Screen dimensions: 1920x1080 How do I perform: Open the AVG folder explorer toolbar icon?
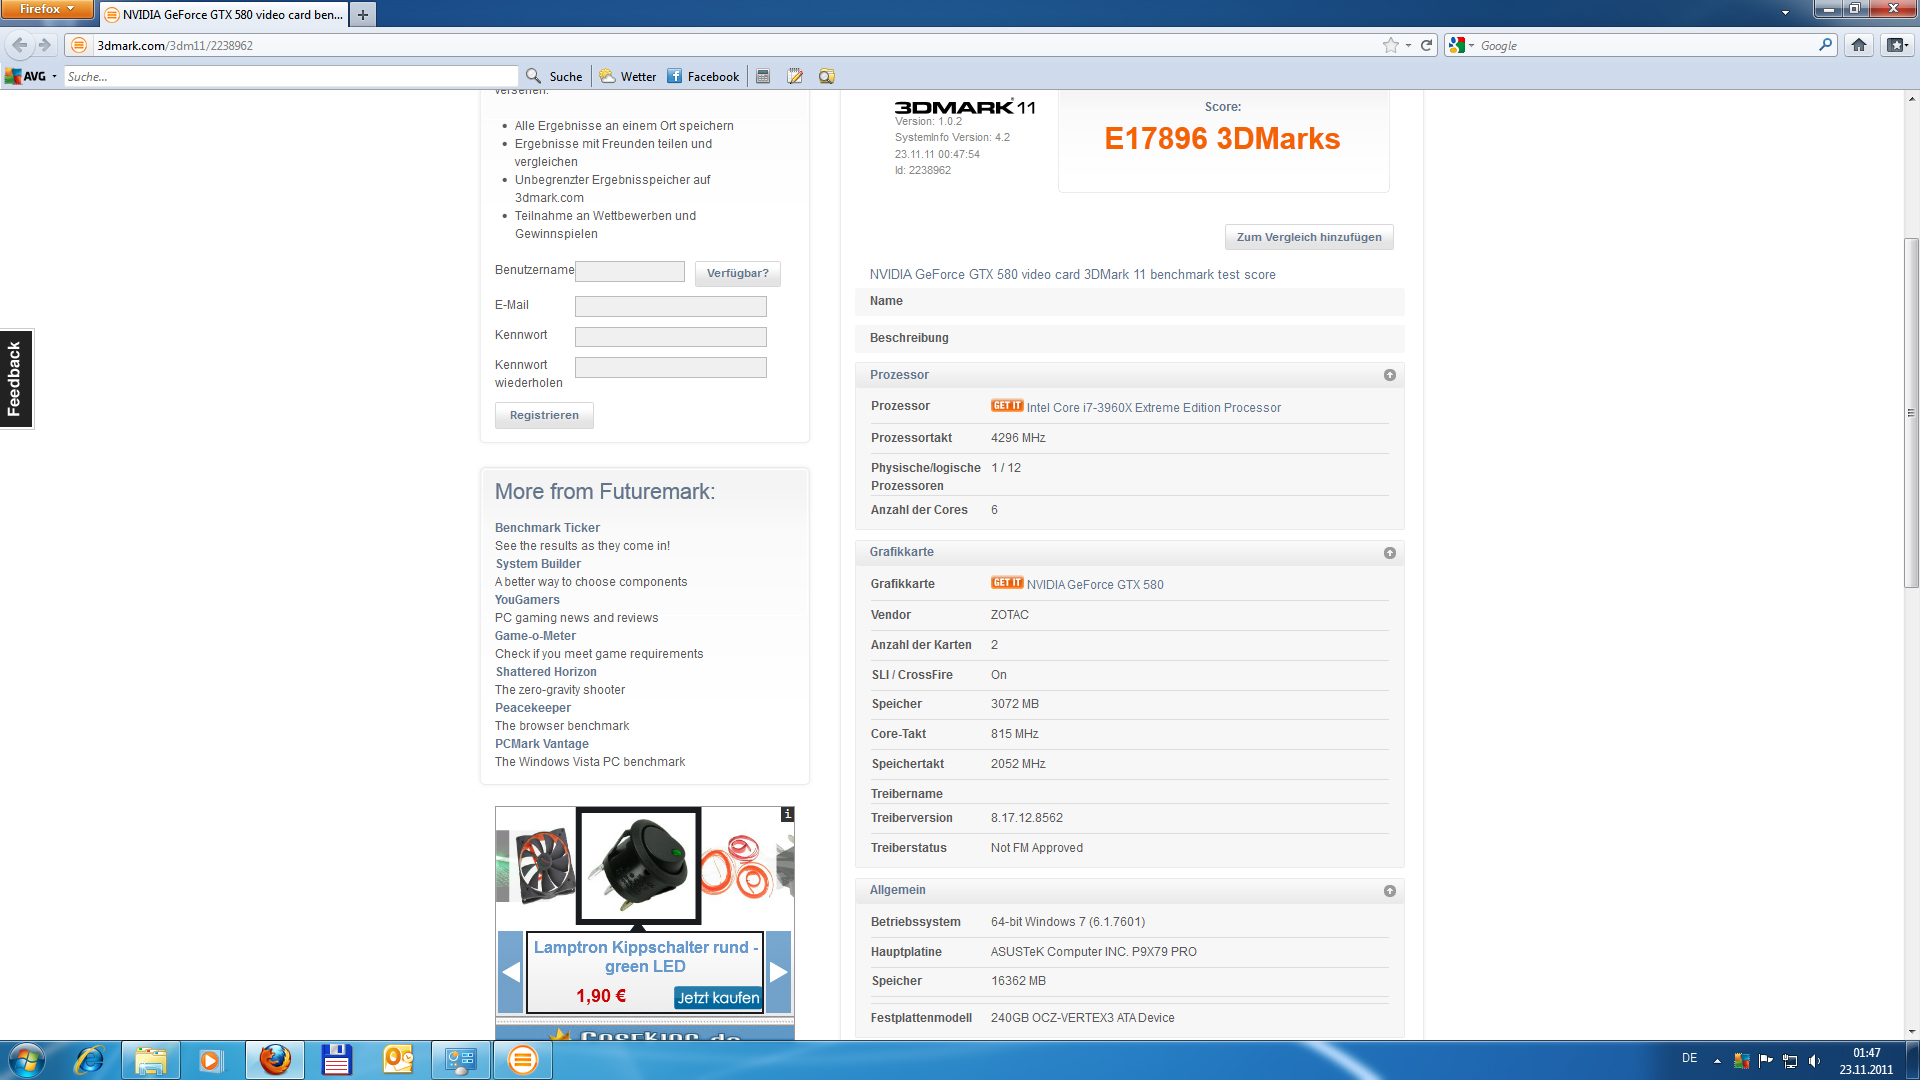click(826, 76)
